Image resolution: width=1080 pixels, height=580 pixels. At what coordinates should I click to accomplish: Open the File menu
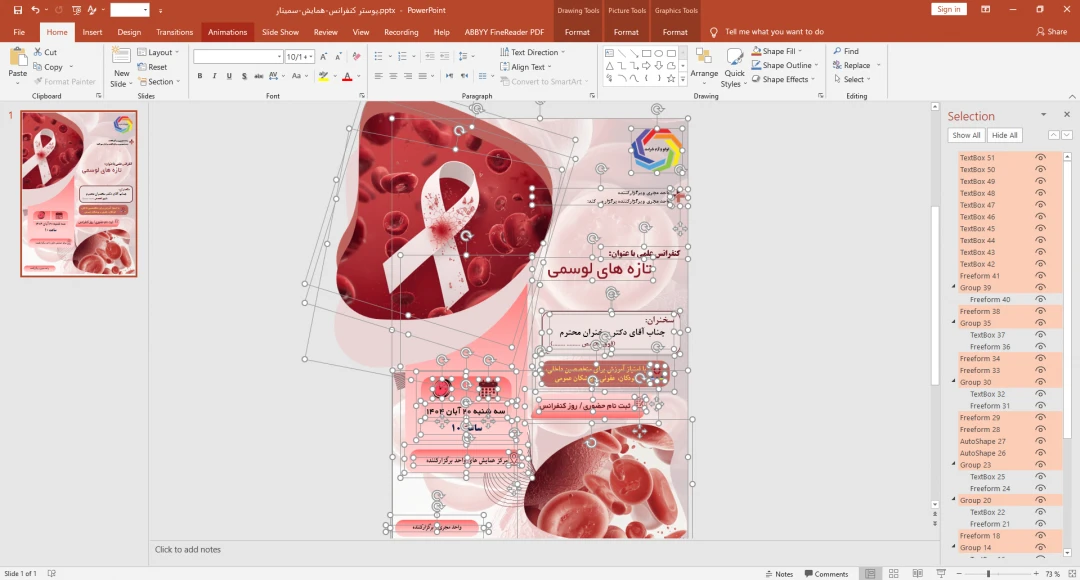click(19, 32)
